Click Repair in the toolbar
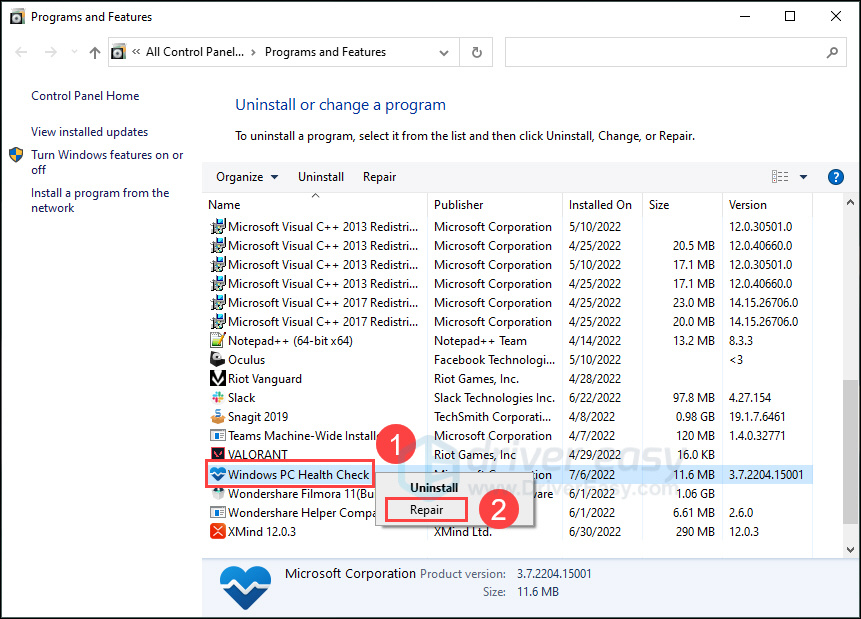Screen dimensions: 861x619 point(379,177)
